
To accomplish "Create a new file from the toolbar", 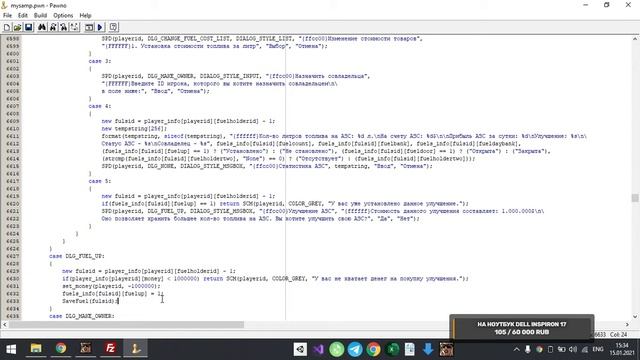I will 7,27.
